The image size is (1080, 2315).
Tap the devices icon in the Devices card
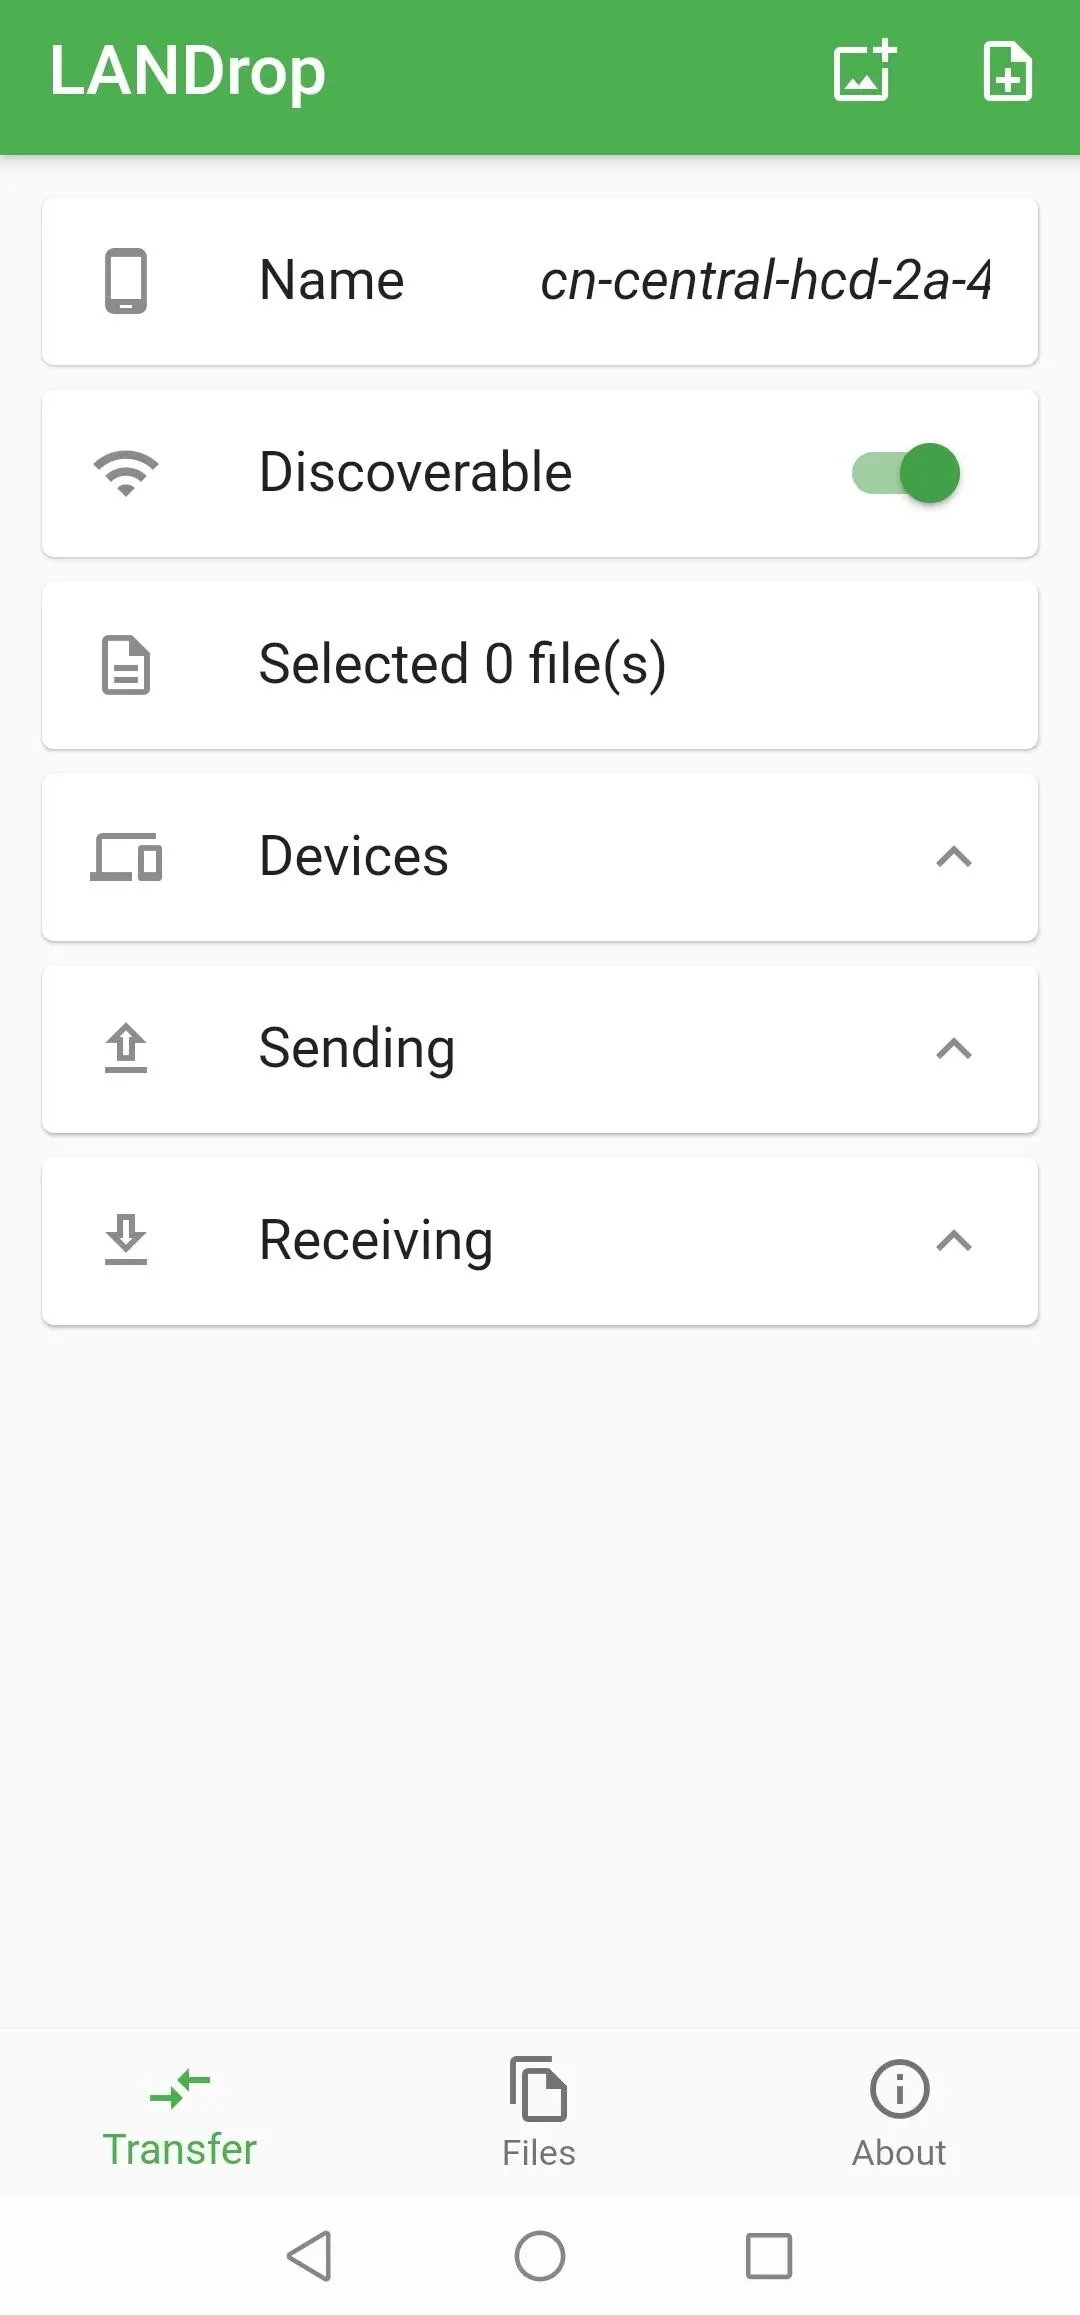coord(126,857)
